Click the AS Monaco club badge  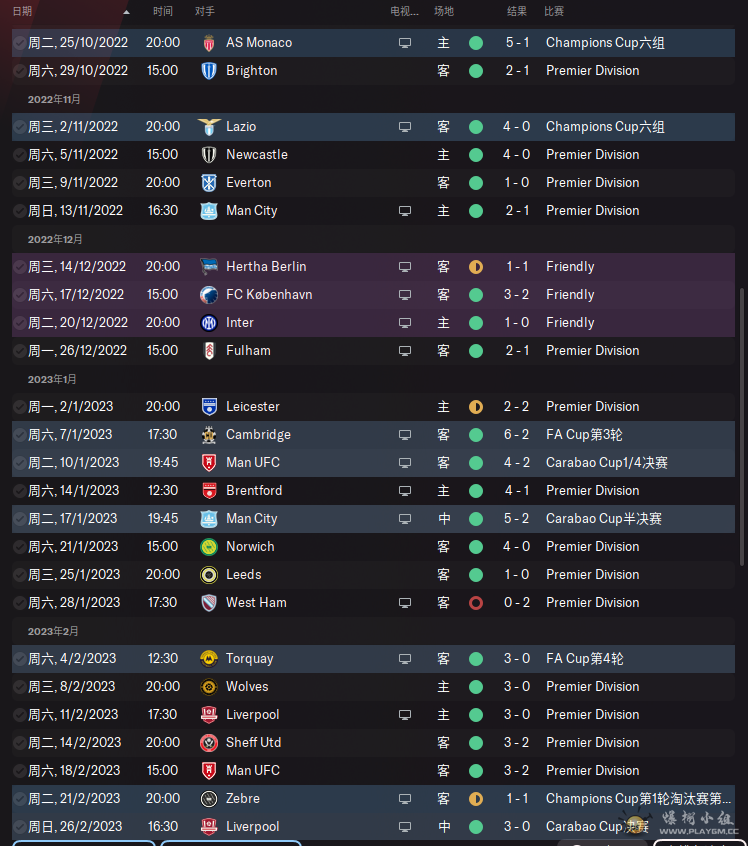209,43
